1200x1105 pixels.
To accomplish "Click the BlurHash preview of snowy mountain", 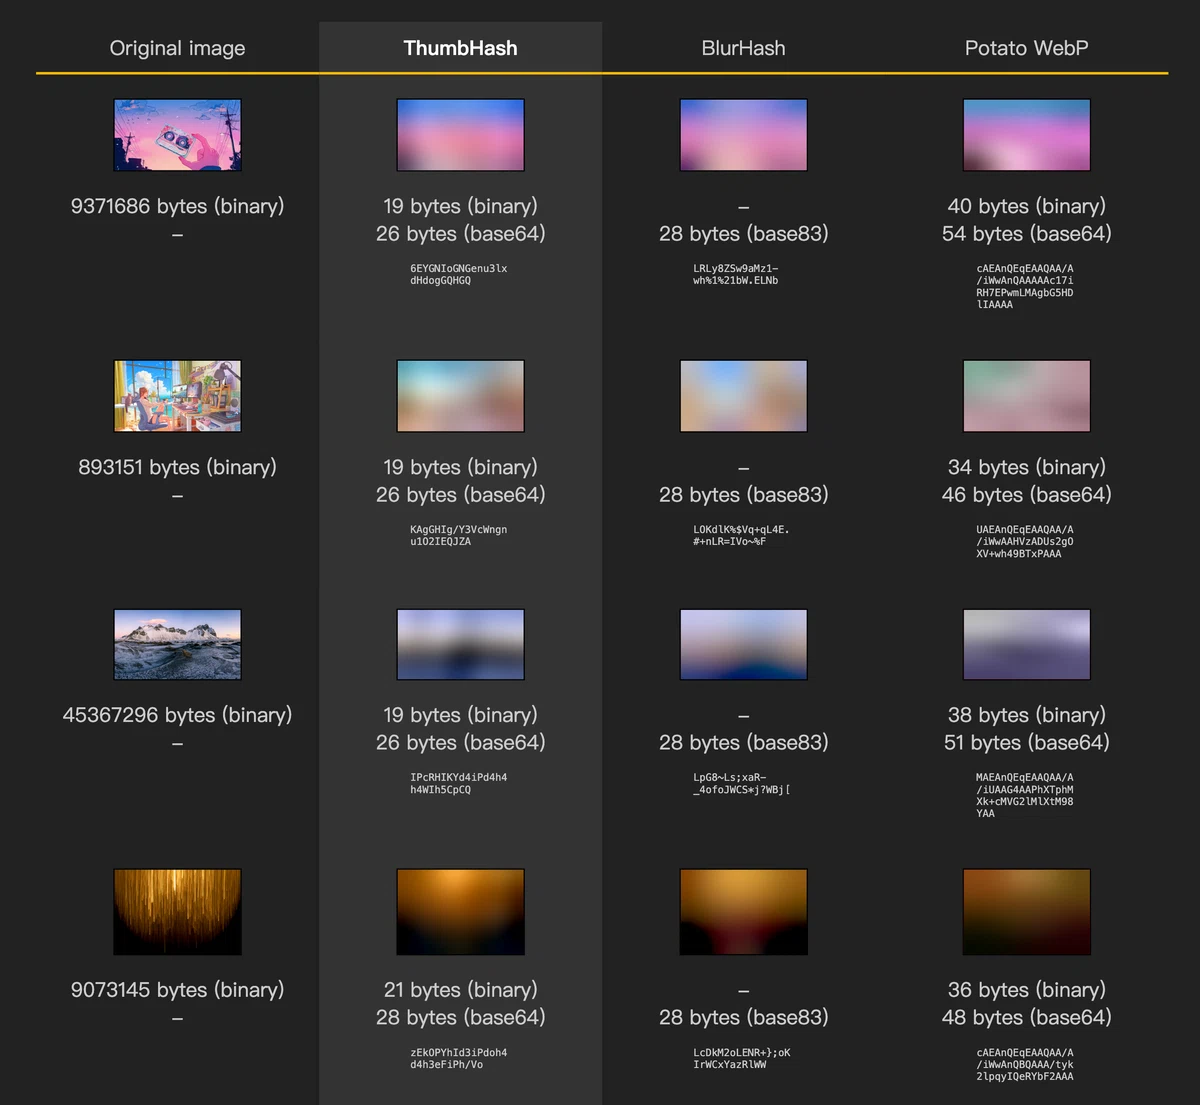I will click(x=743, y=644).
